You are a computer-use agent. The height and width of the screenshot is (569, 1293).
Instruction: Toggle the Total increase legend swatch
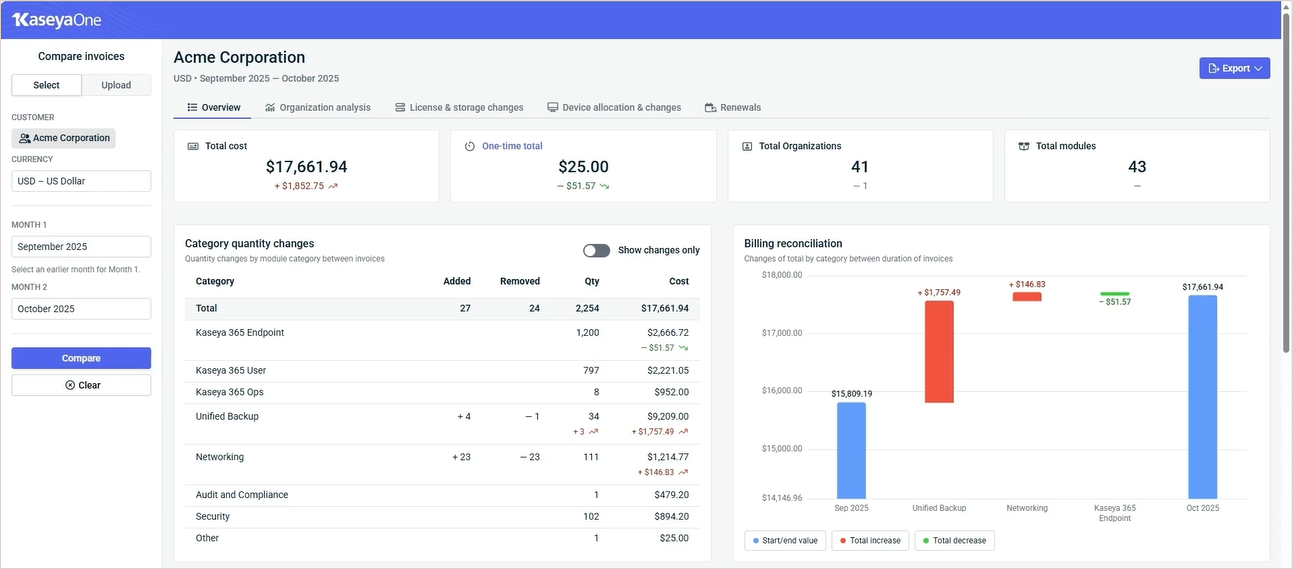(842, 541)
